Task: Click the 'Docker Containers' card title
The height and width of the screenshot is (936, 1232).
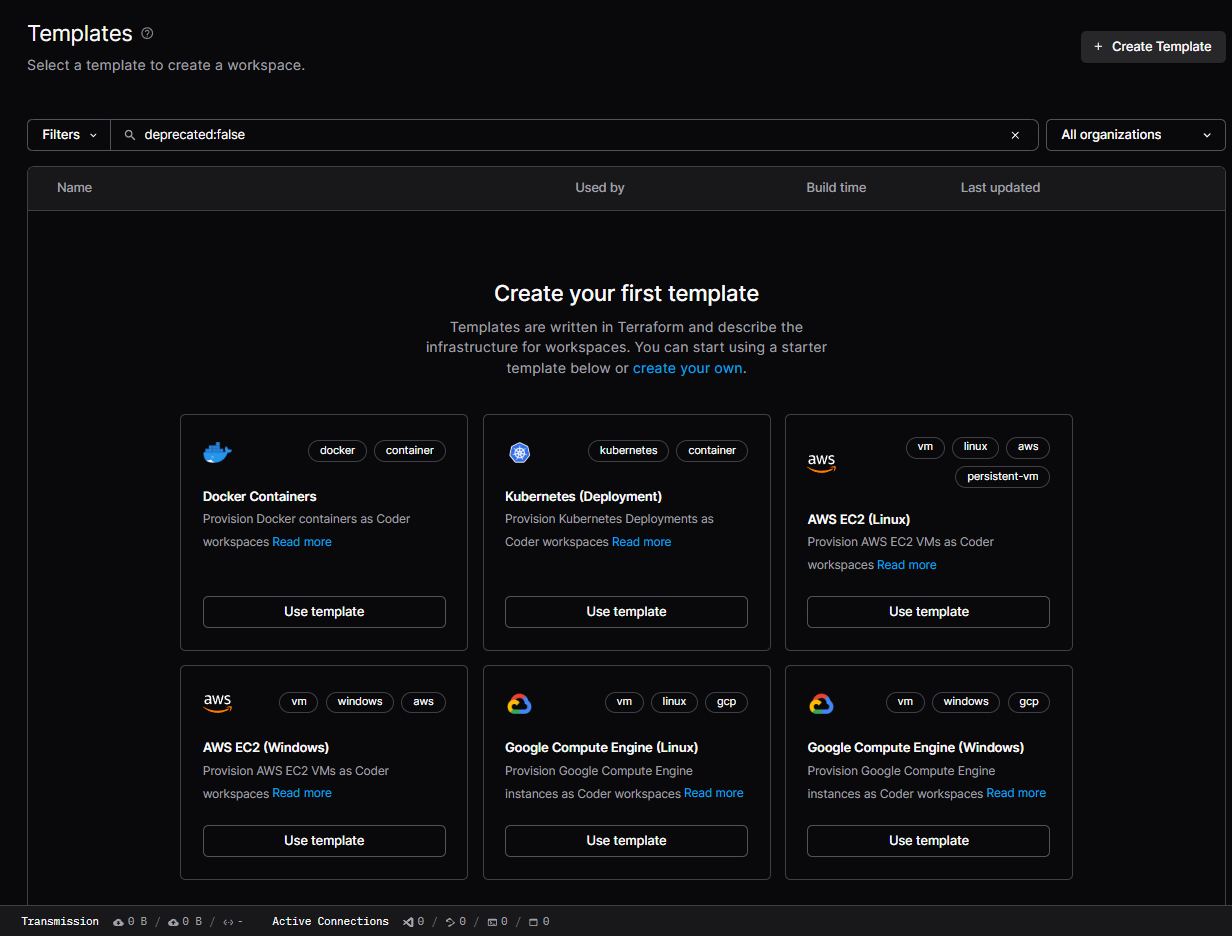Action: (x=260, y=497)
